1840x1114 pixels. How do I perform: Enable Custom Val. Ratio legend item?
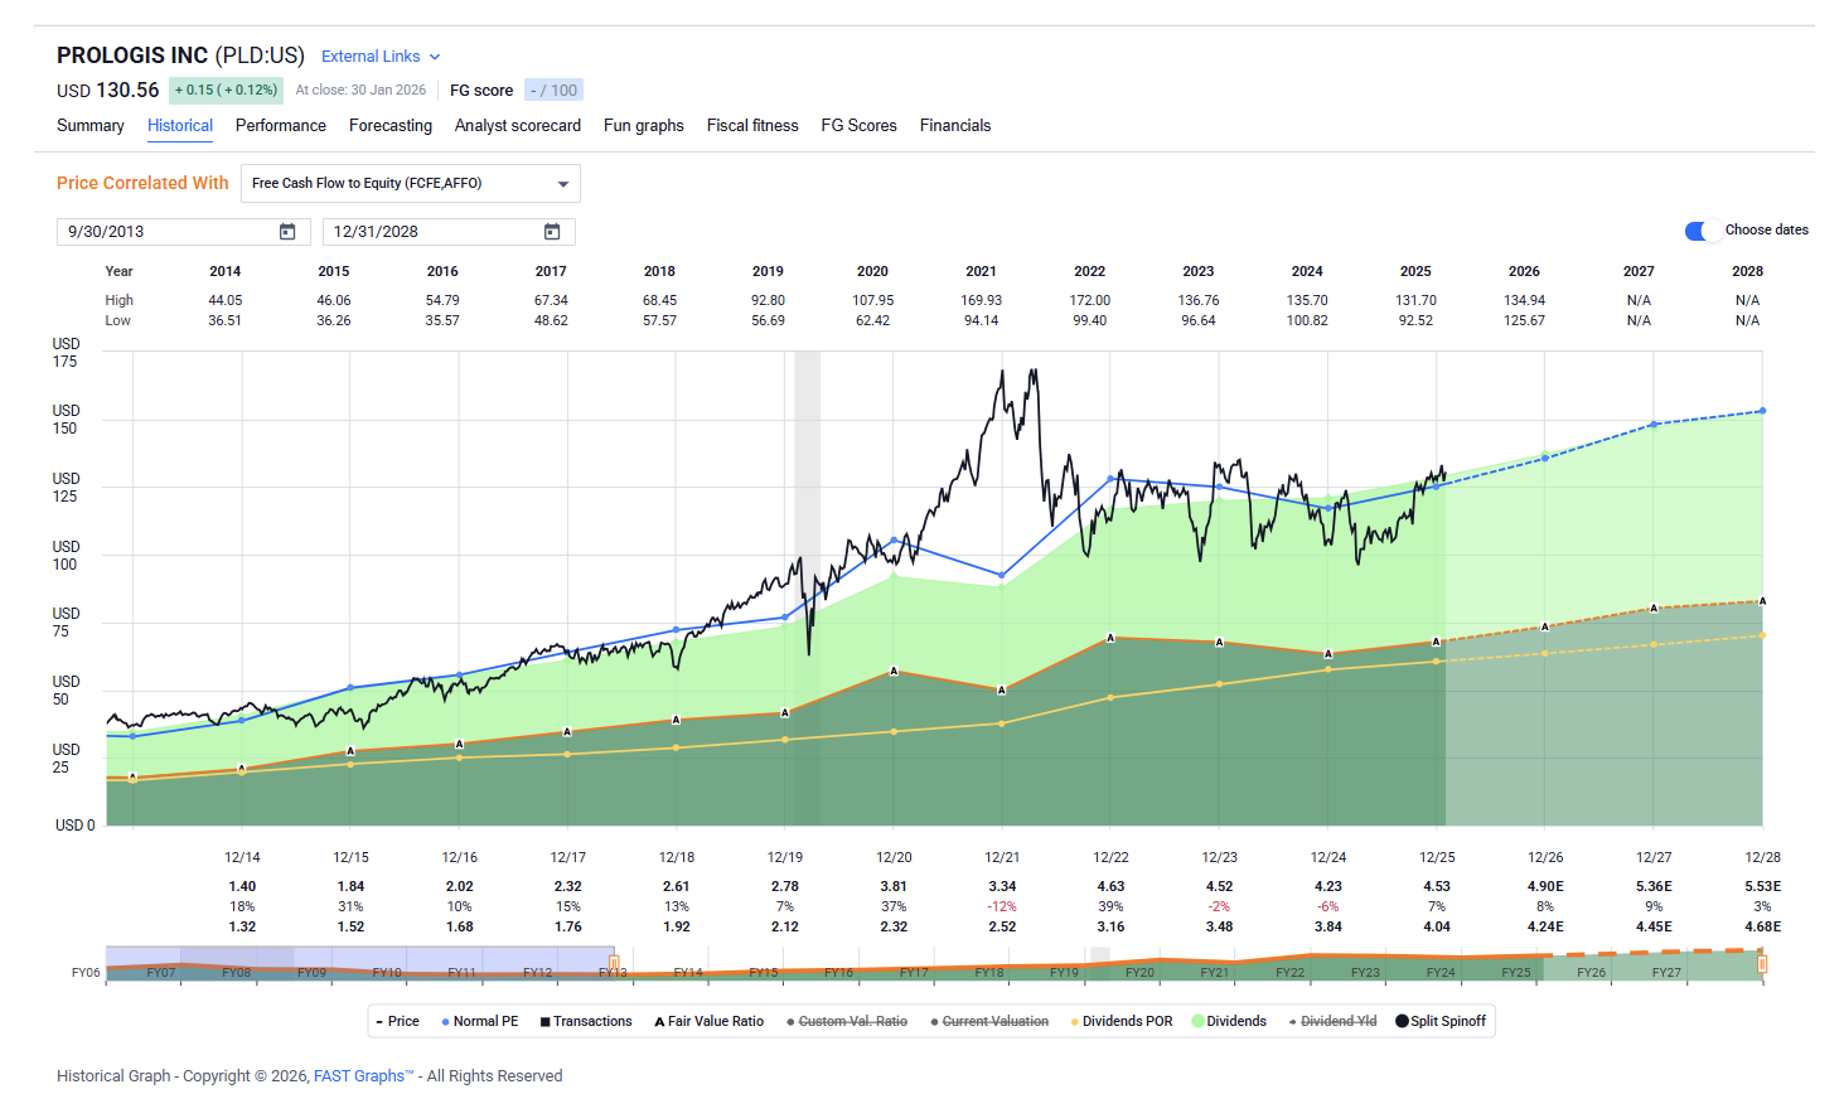pos(847,1021)
